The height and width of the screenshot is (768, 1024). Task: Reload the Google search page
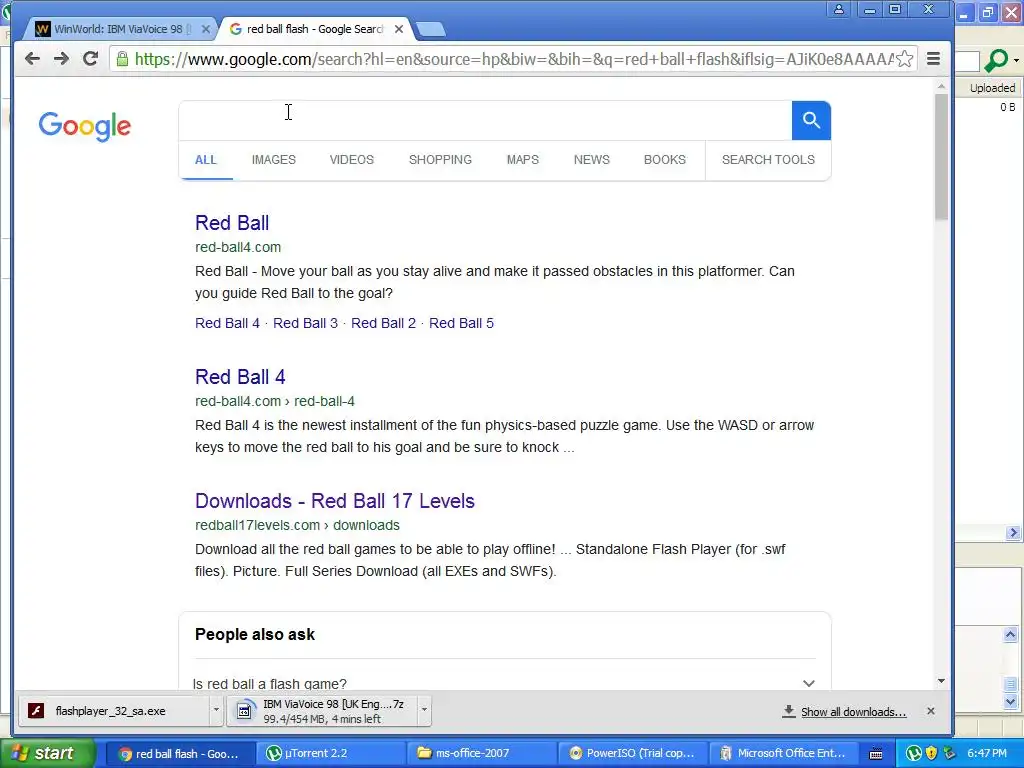pyautogui.click(x=90, y=59)
